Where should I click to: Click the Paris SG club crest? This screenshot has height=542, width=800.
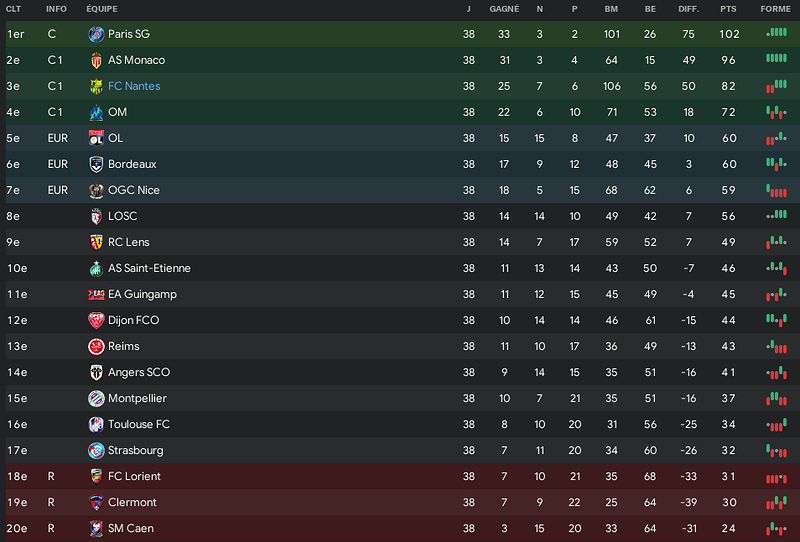(96, 34)
